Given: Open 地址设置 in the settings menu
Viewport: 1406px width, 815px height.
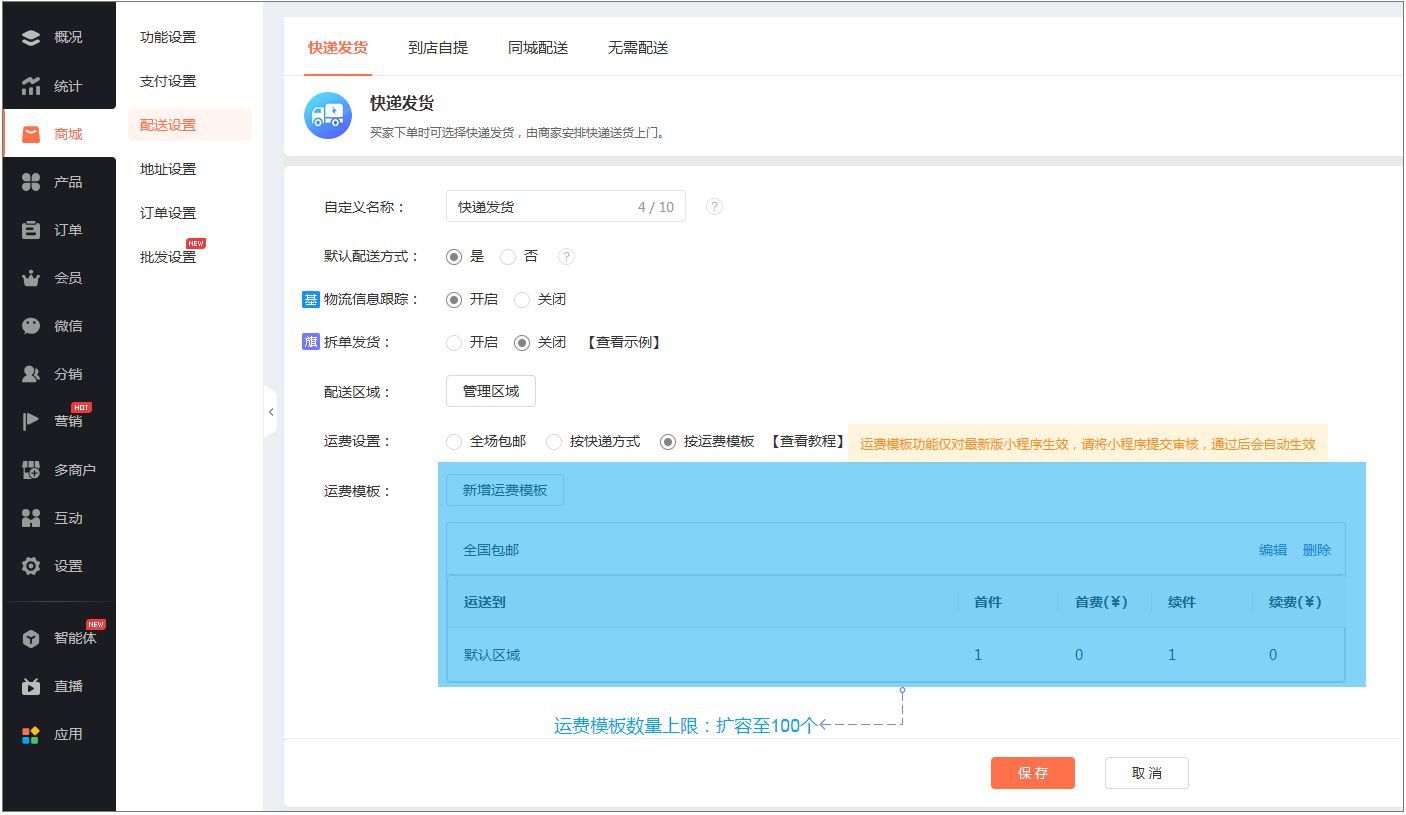Looking at the screenshot, I should [x=168, y=169].
